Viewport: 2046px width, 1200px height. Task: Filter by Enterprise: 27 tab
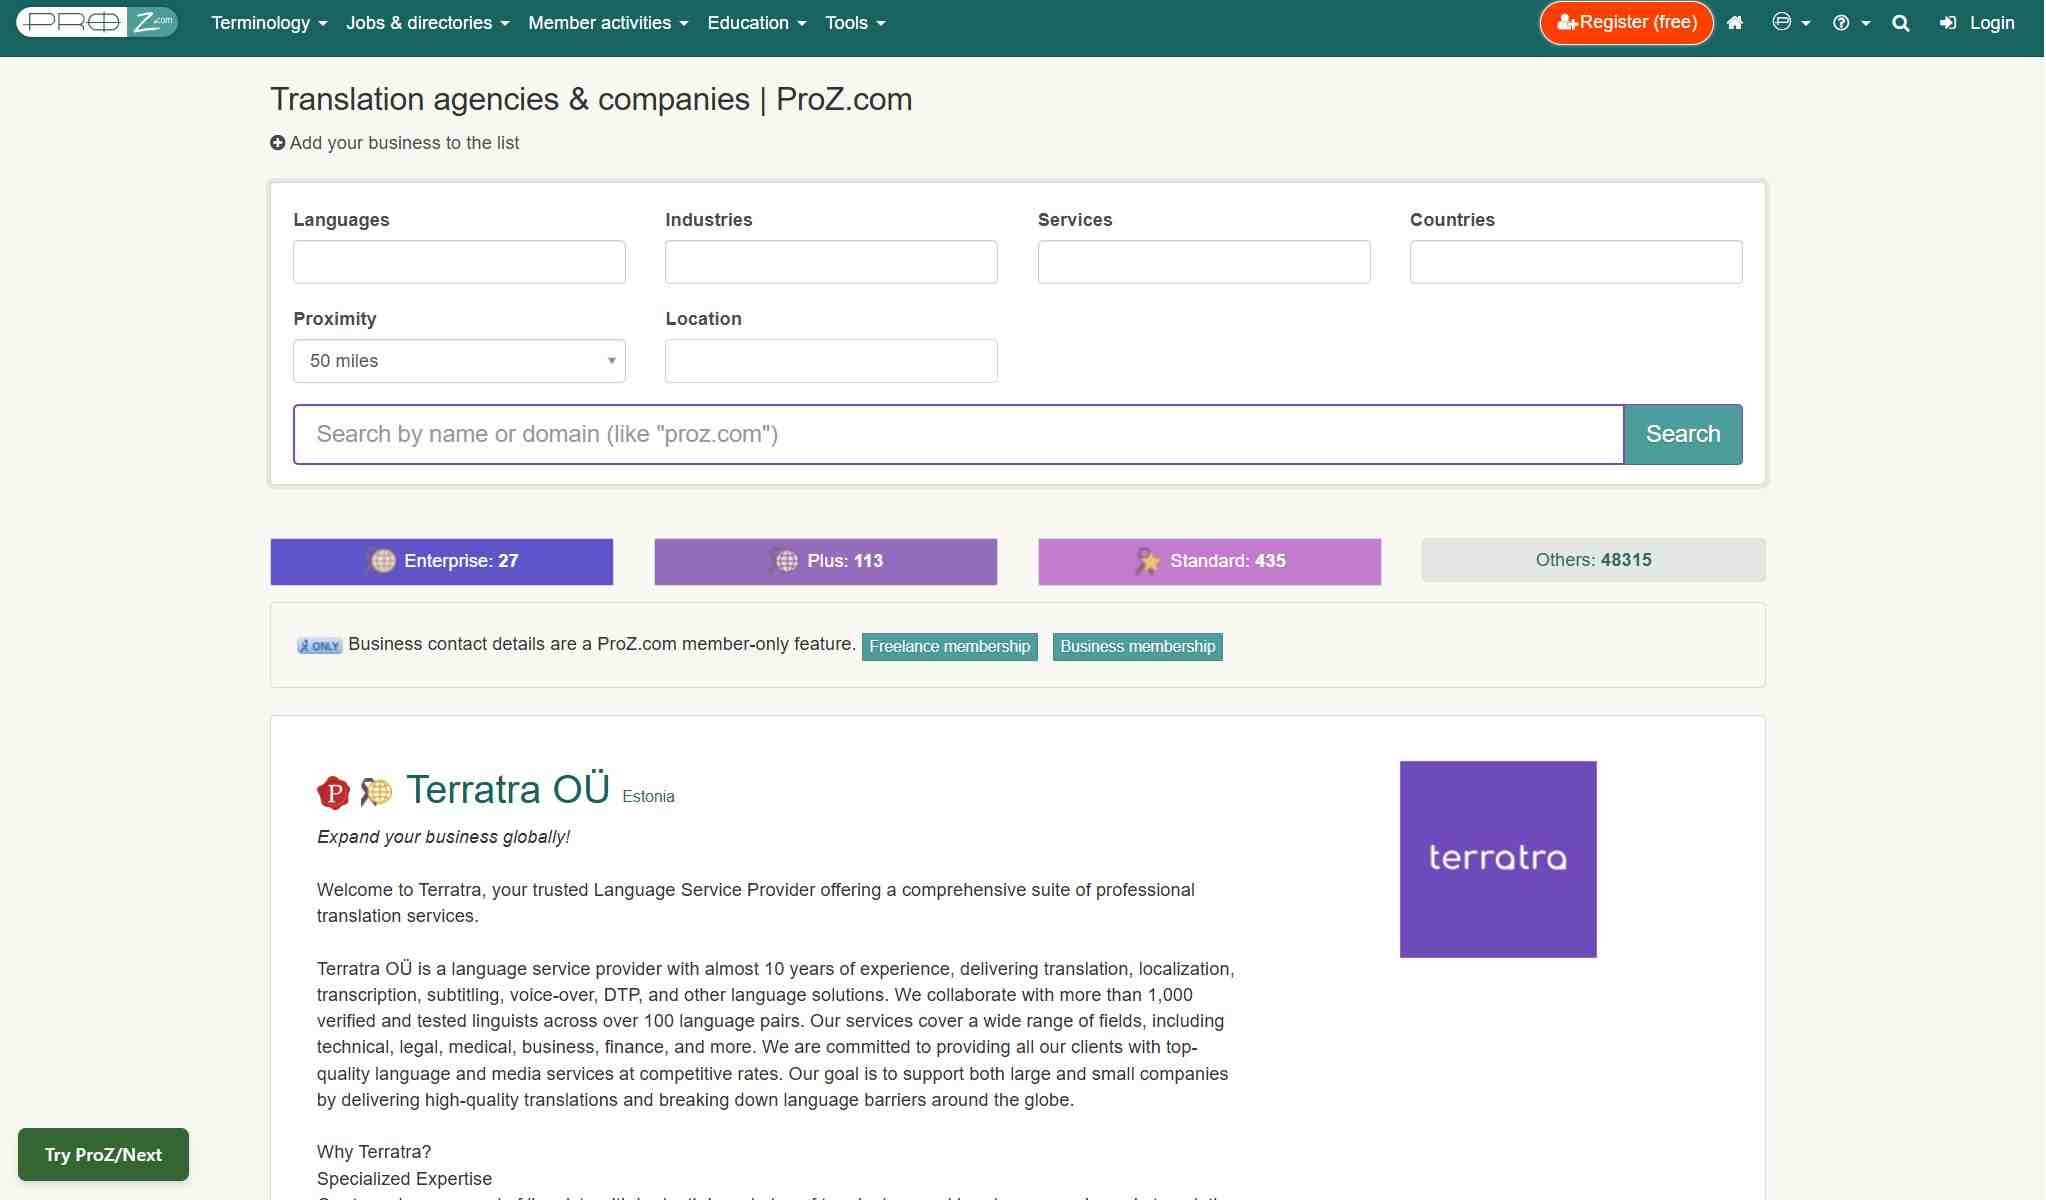tap(441, 561)
